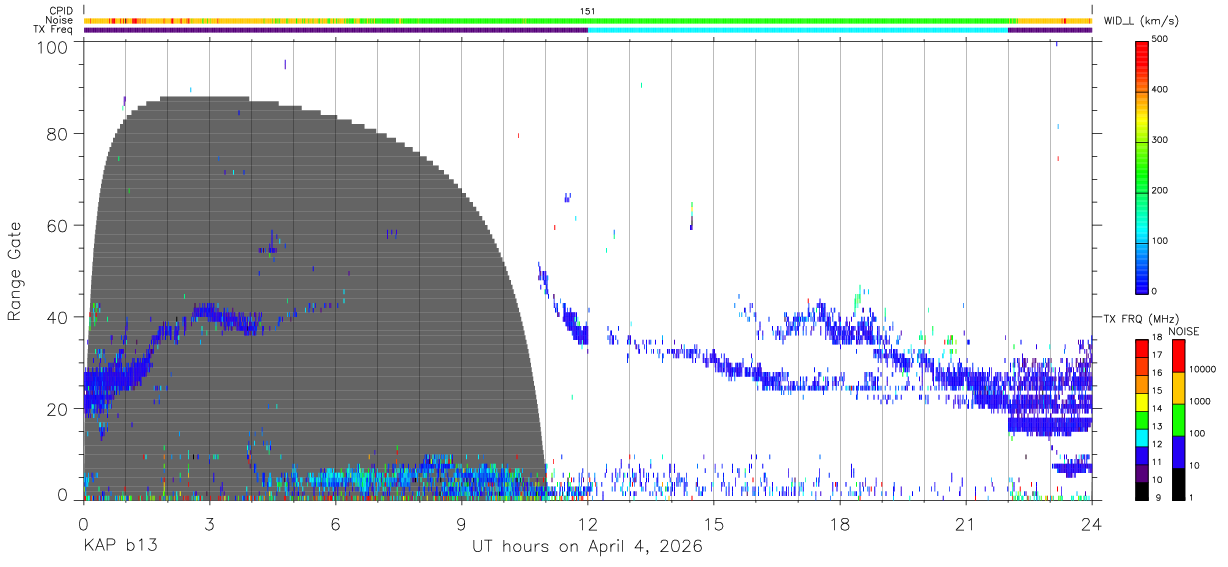The height and width of the screenshot is (567, 1228).
Task: Click the 200 tick on width colorbar
Action: pos(1161,190)
